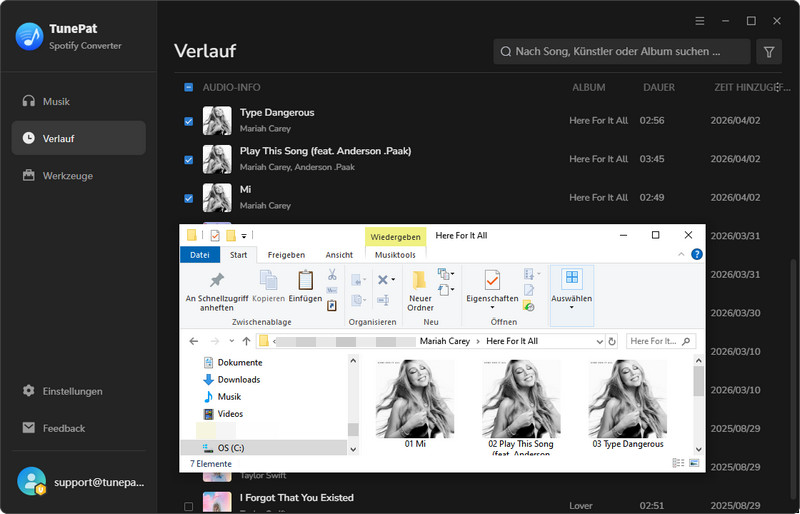800x514 pixels.
Task: Switch to large icons view in status bar
Action: point(694,463)
